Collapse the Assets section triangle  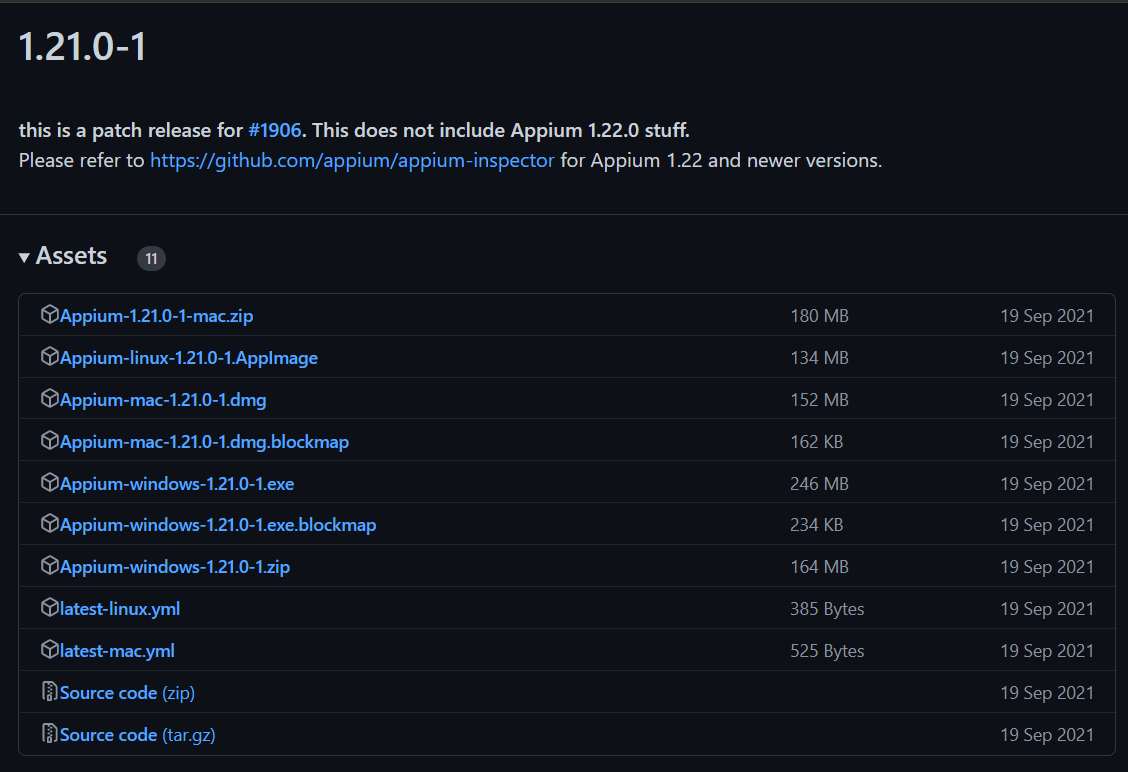coord(24,258)
